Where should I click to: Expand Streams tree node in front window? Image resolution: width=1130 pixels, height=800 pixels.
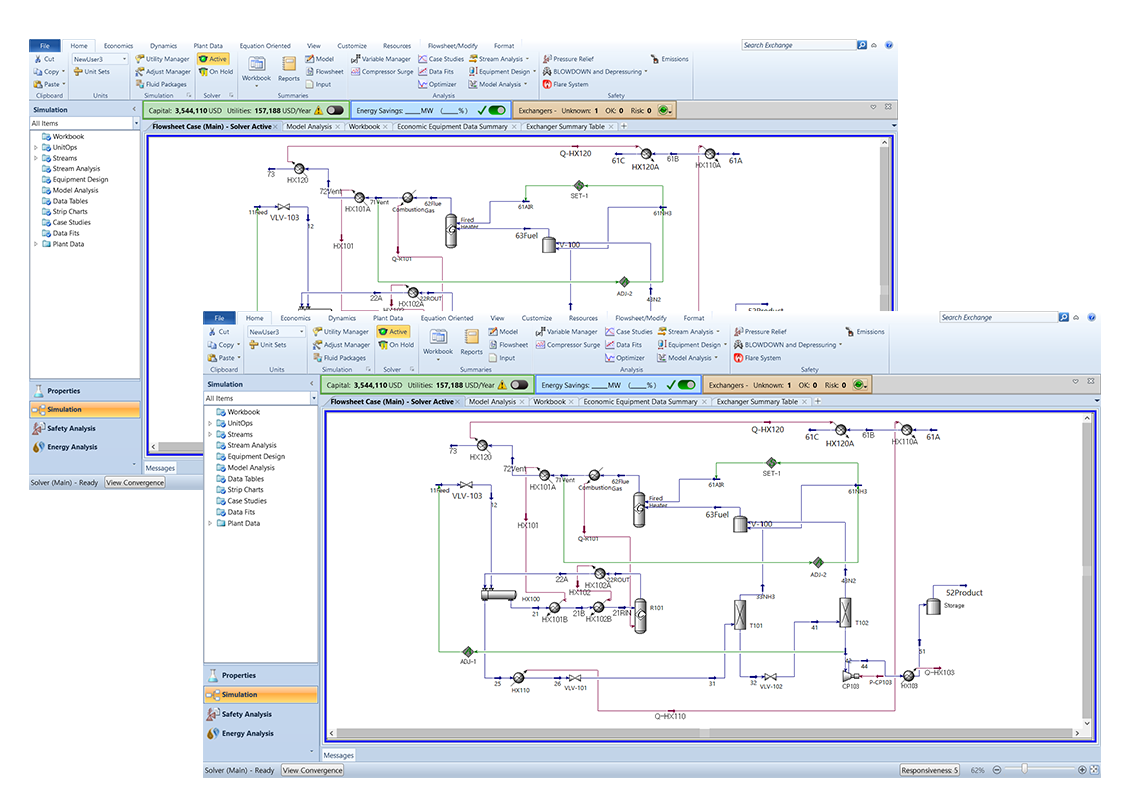210,435
